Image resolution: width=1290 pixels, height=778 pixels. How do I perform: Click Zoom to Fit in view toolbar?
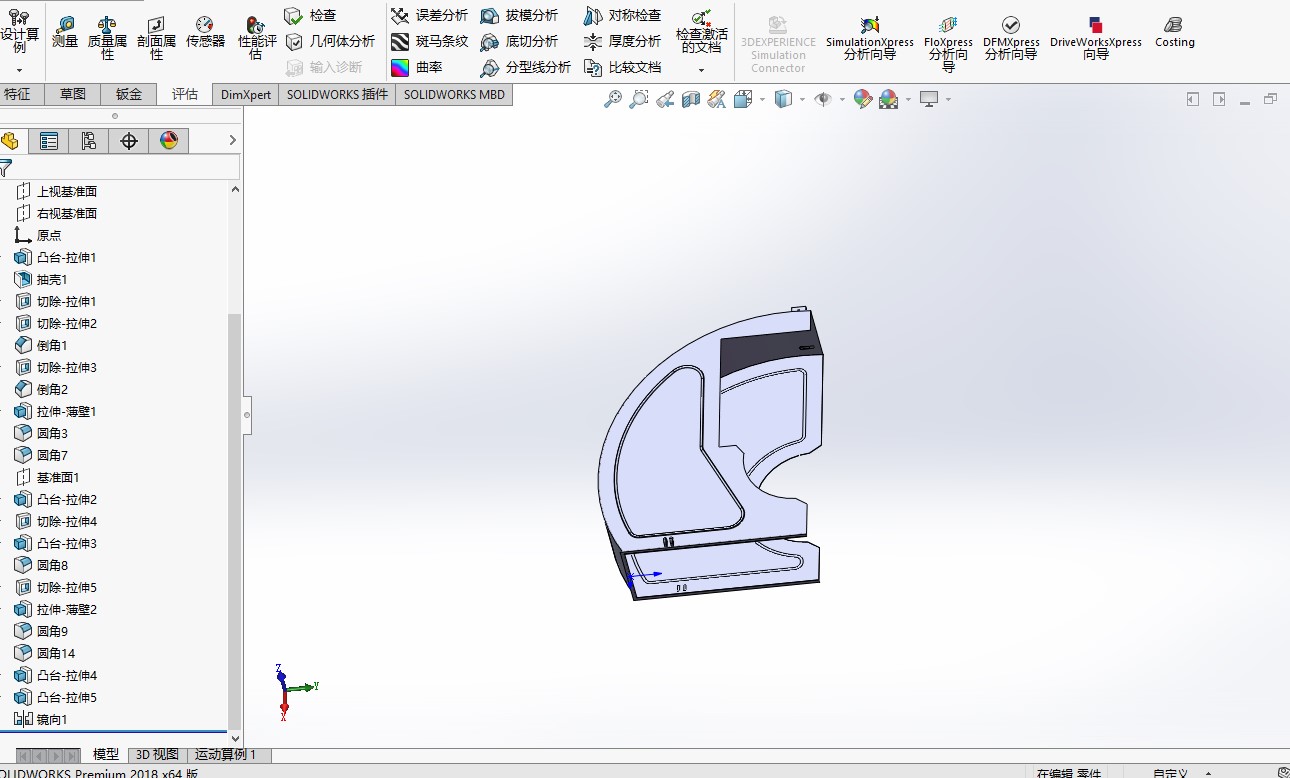[613, 99]
